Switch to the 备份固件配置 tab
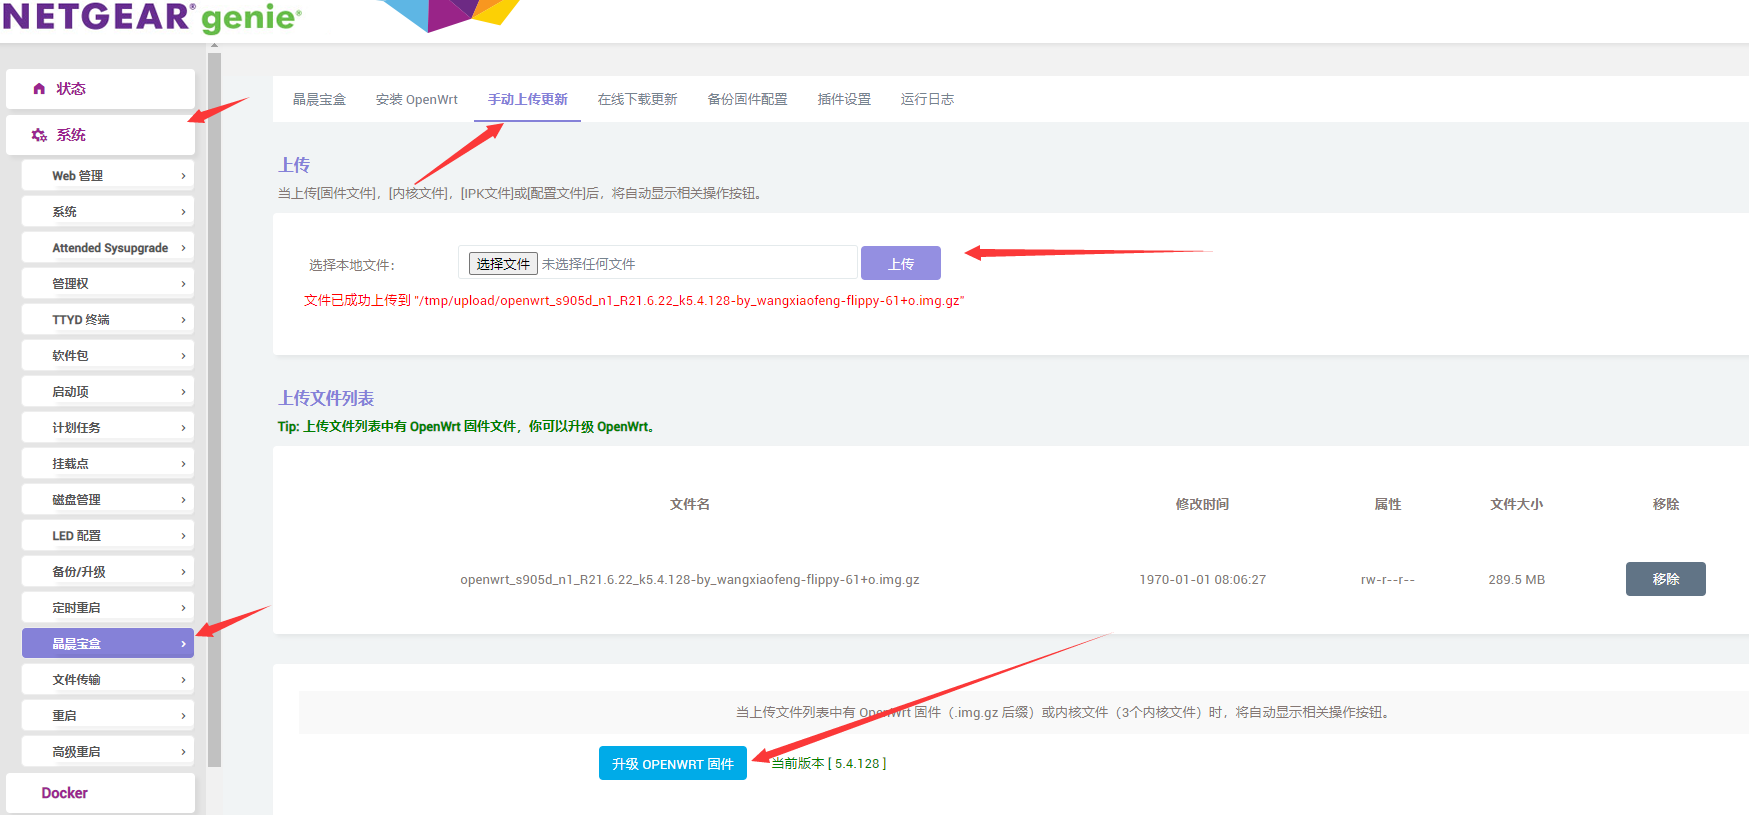Screen dimensions: 1749x815 point(747,99)
